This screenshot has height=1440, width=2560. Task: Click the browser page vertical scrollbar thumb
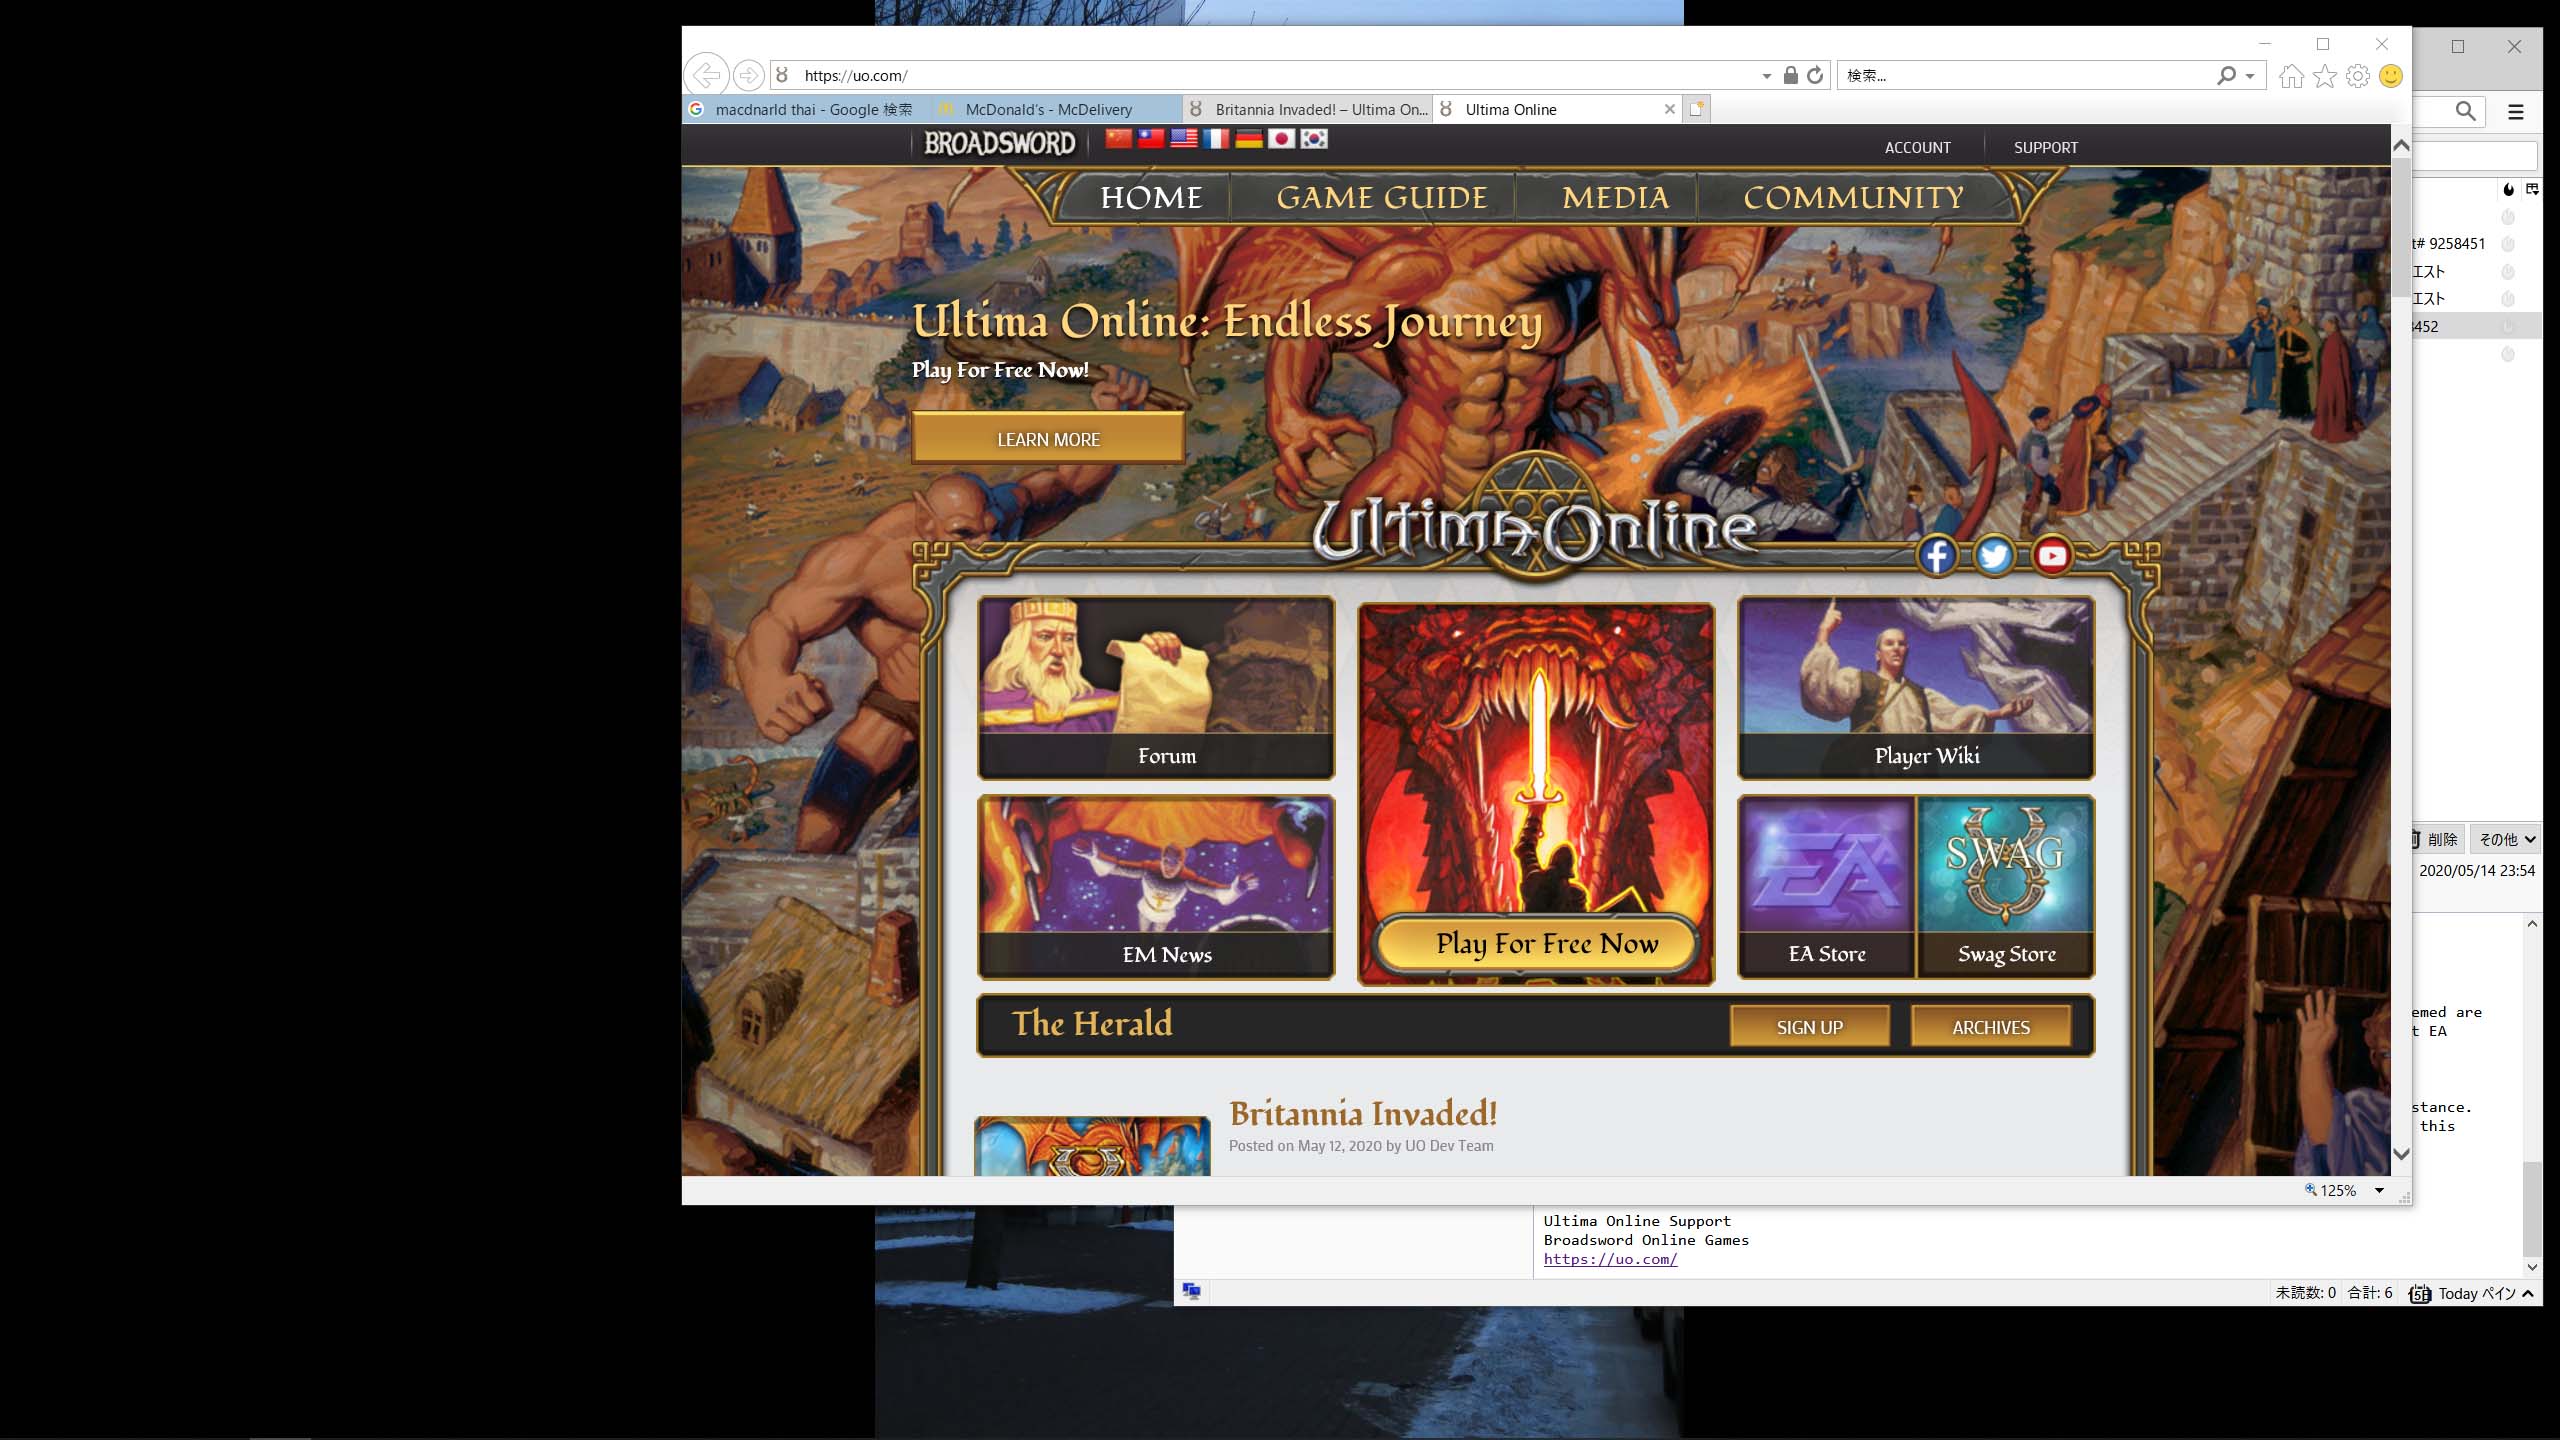pos(2400,226)
